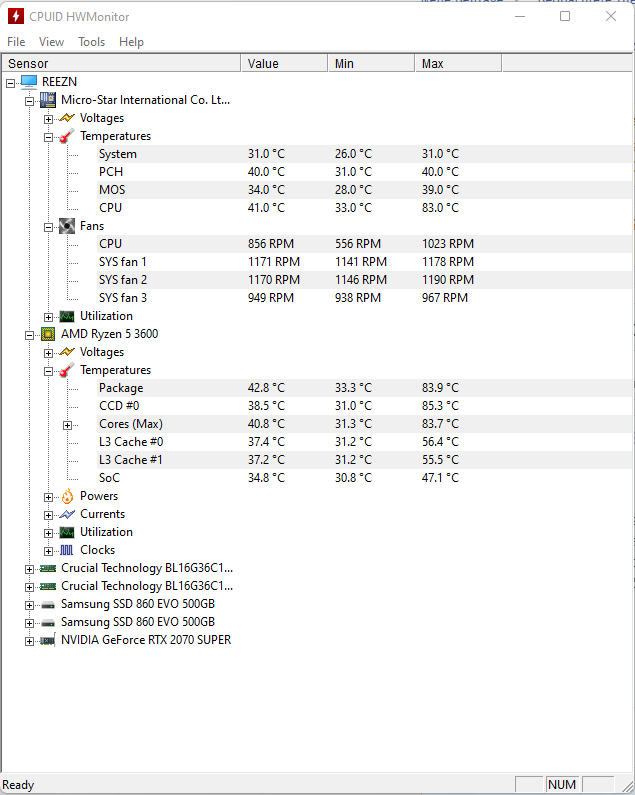Viewport: 635px width, 795px height.
Task: Click the 1023 RPM CPU fan max value
Action: tap(448, 244)
